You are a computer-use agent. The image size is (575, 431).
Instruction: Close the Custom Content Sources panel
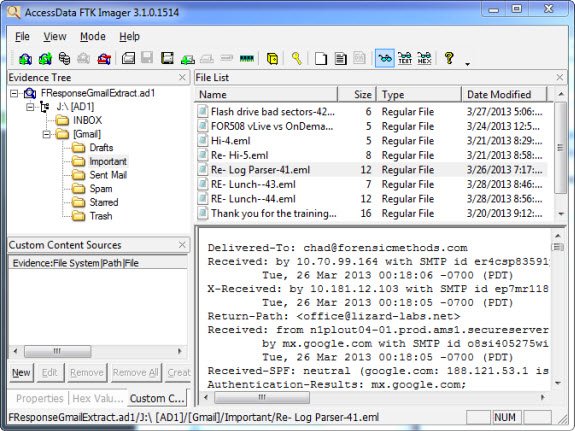point(182,245)
